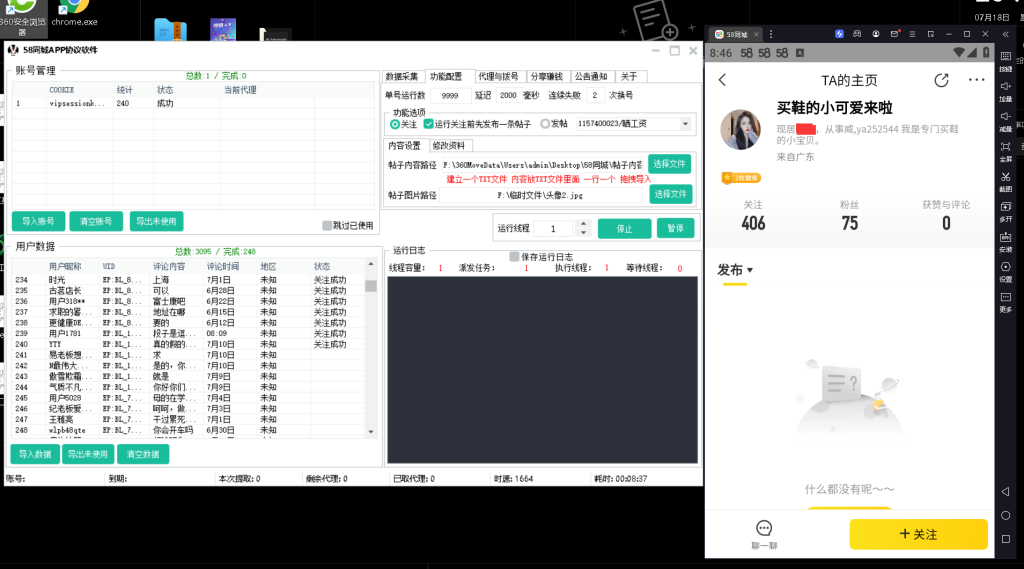Open the 修改资料 tab

coord(448,145)
